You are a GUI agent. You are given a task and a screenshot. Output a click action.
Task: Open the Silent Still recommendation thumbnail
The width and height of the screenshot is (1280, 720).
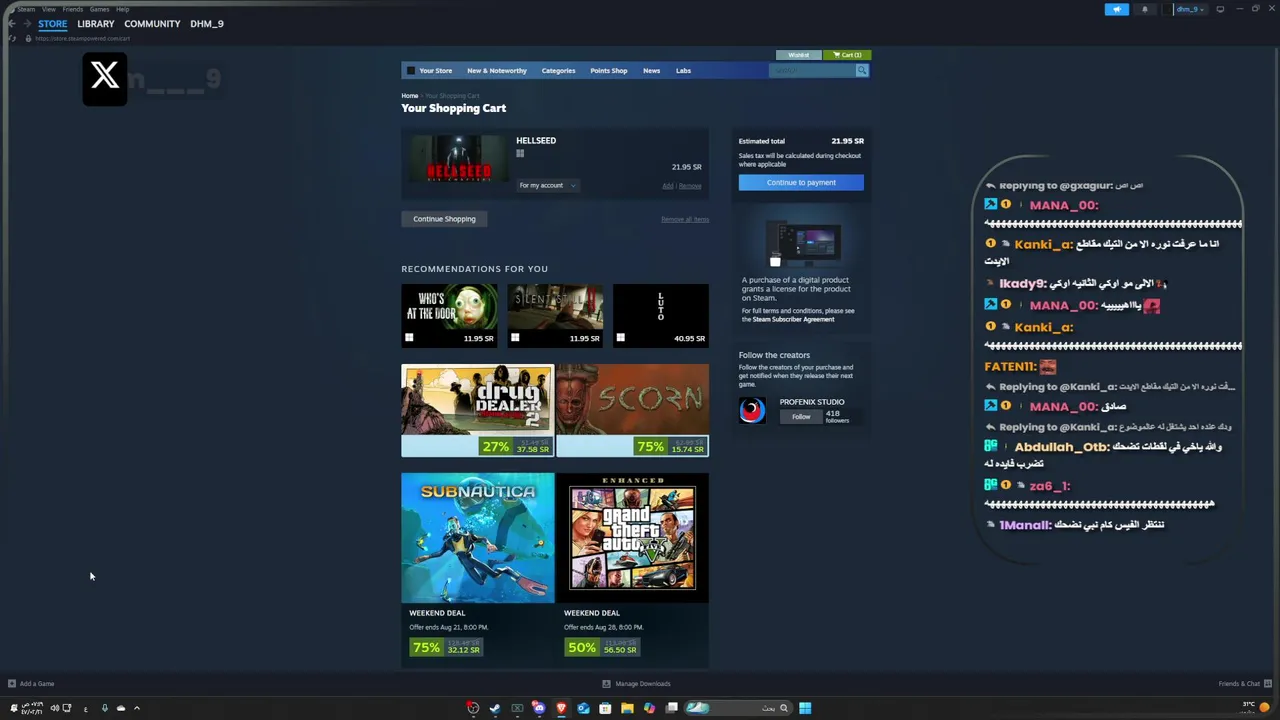555,316
